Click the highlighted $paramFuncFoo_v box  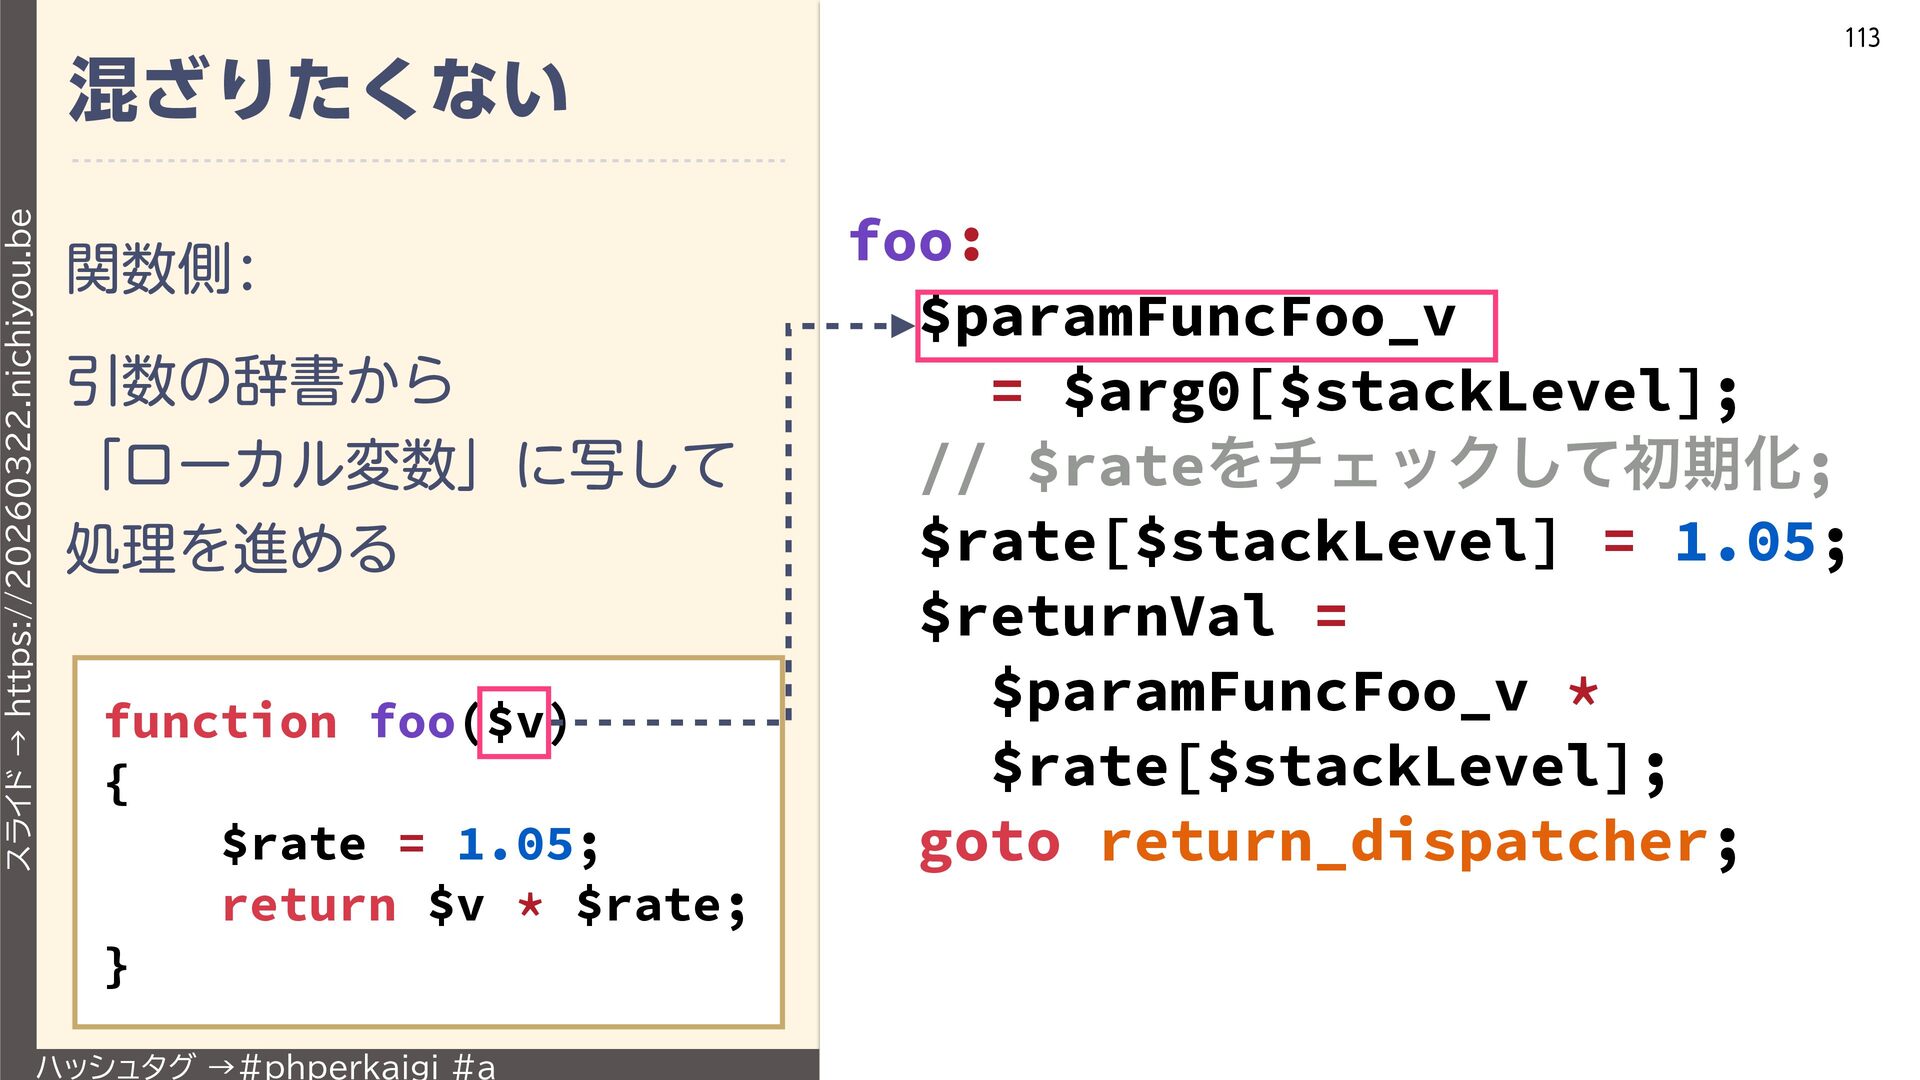pyautogui.click(x=1205, y=325)
